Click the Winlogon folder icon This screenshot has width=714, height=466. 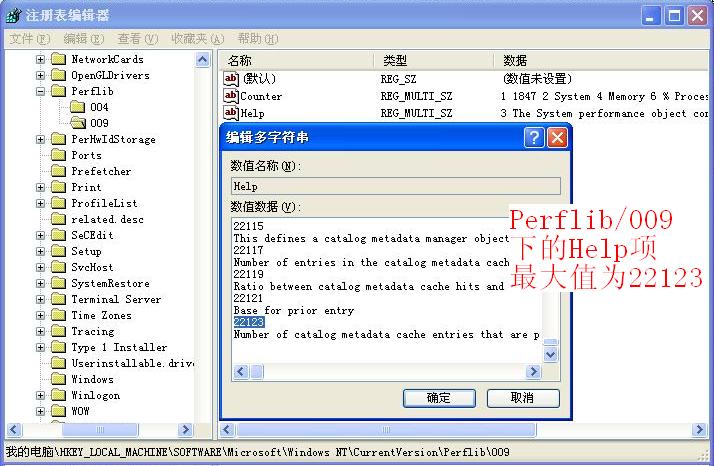59,395
